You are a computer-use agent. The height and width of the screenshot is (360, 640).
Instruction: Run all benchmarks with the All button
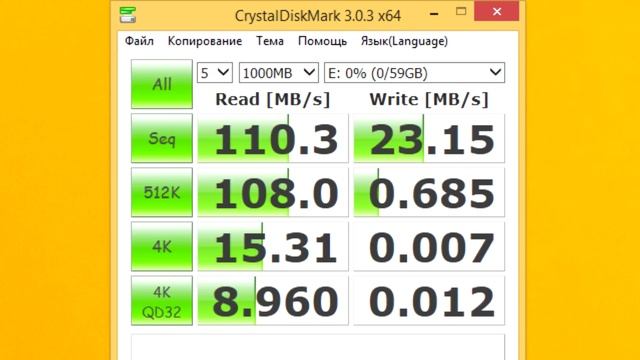pos(162,84)
